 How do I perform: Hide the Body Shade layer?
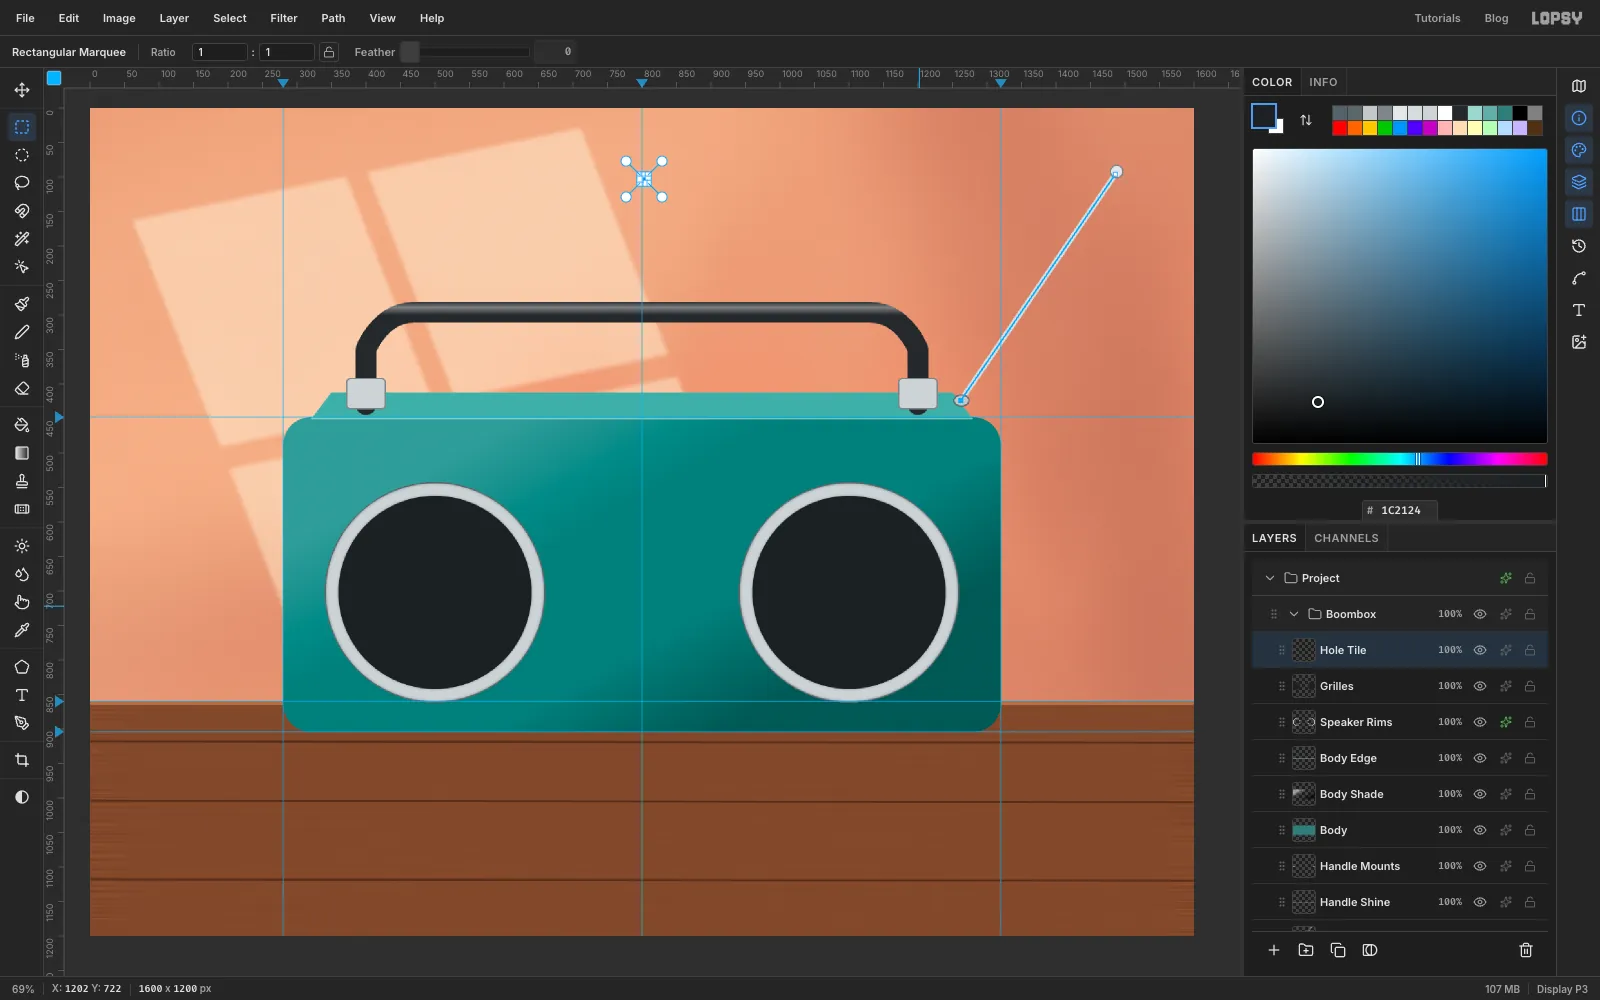point(1480,794)
